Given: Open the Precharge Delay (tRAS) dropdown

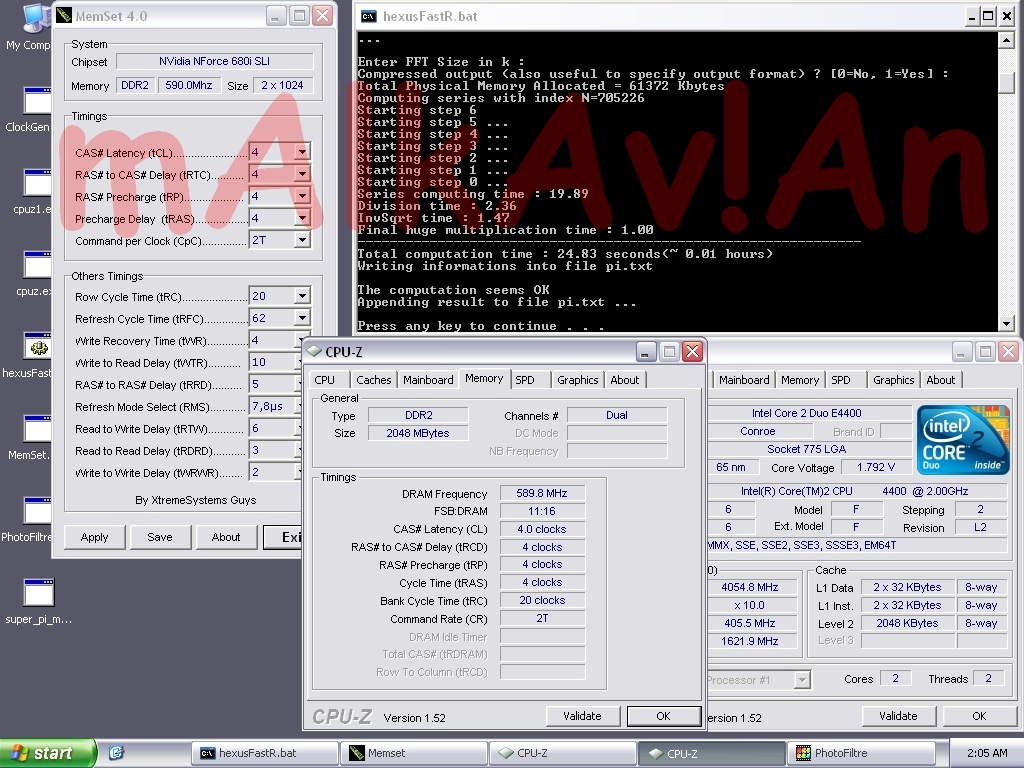Looking at the screenshot, I should pyautogui.click(x=302, y=218).
